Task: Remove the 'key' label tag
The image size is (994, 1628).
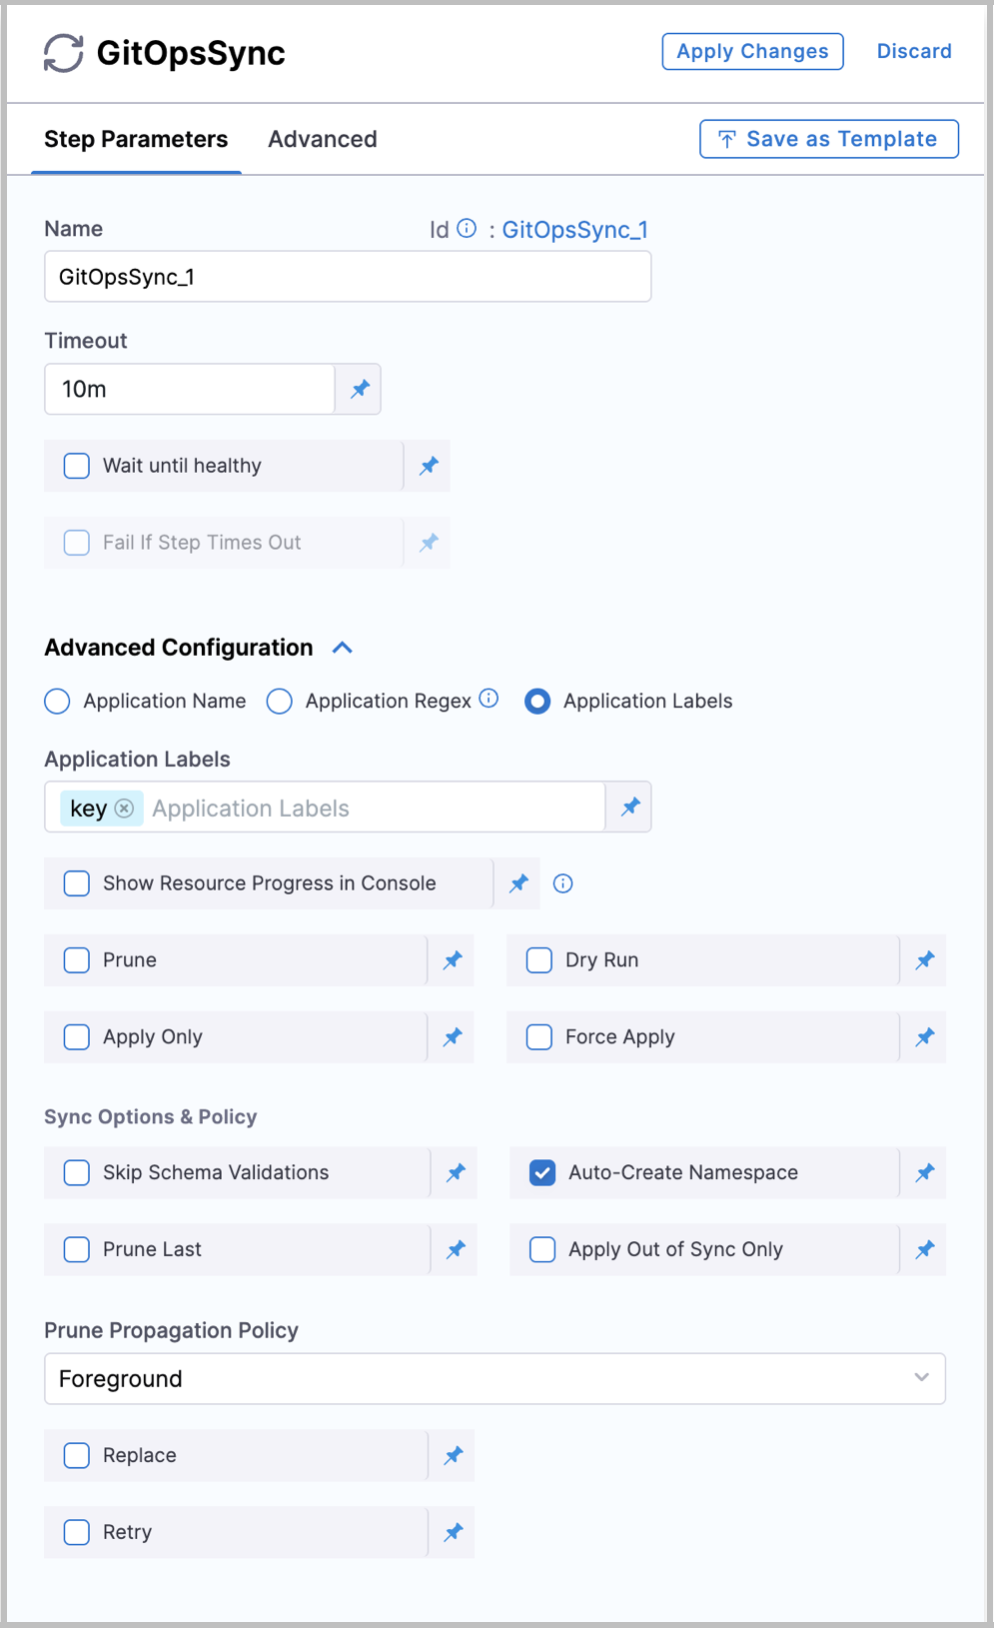Action: (x=124, y=808)
